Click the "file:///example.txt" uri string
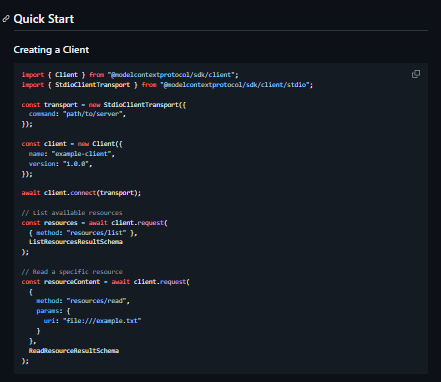Viewport: 441px width, 382px height. coord(102,321)
